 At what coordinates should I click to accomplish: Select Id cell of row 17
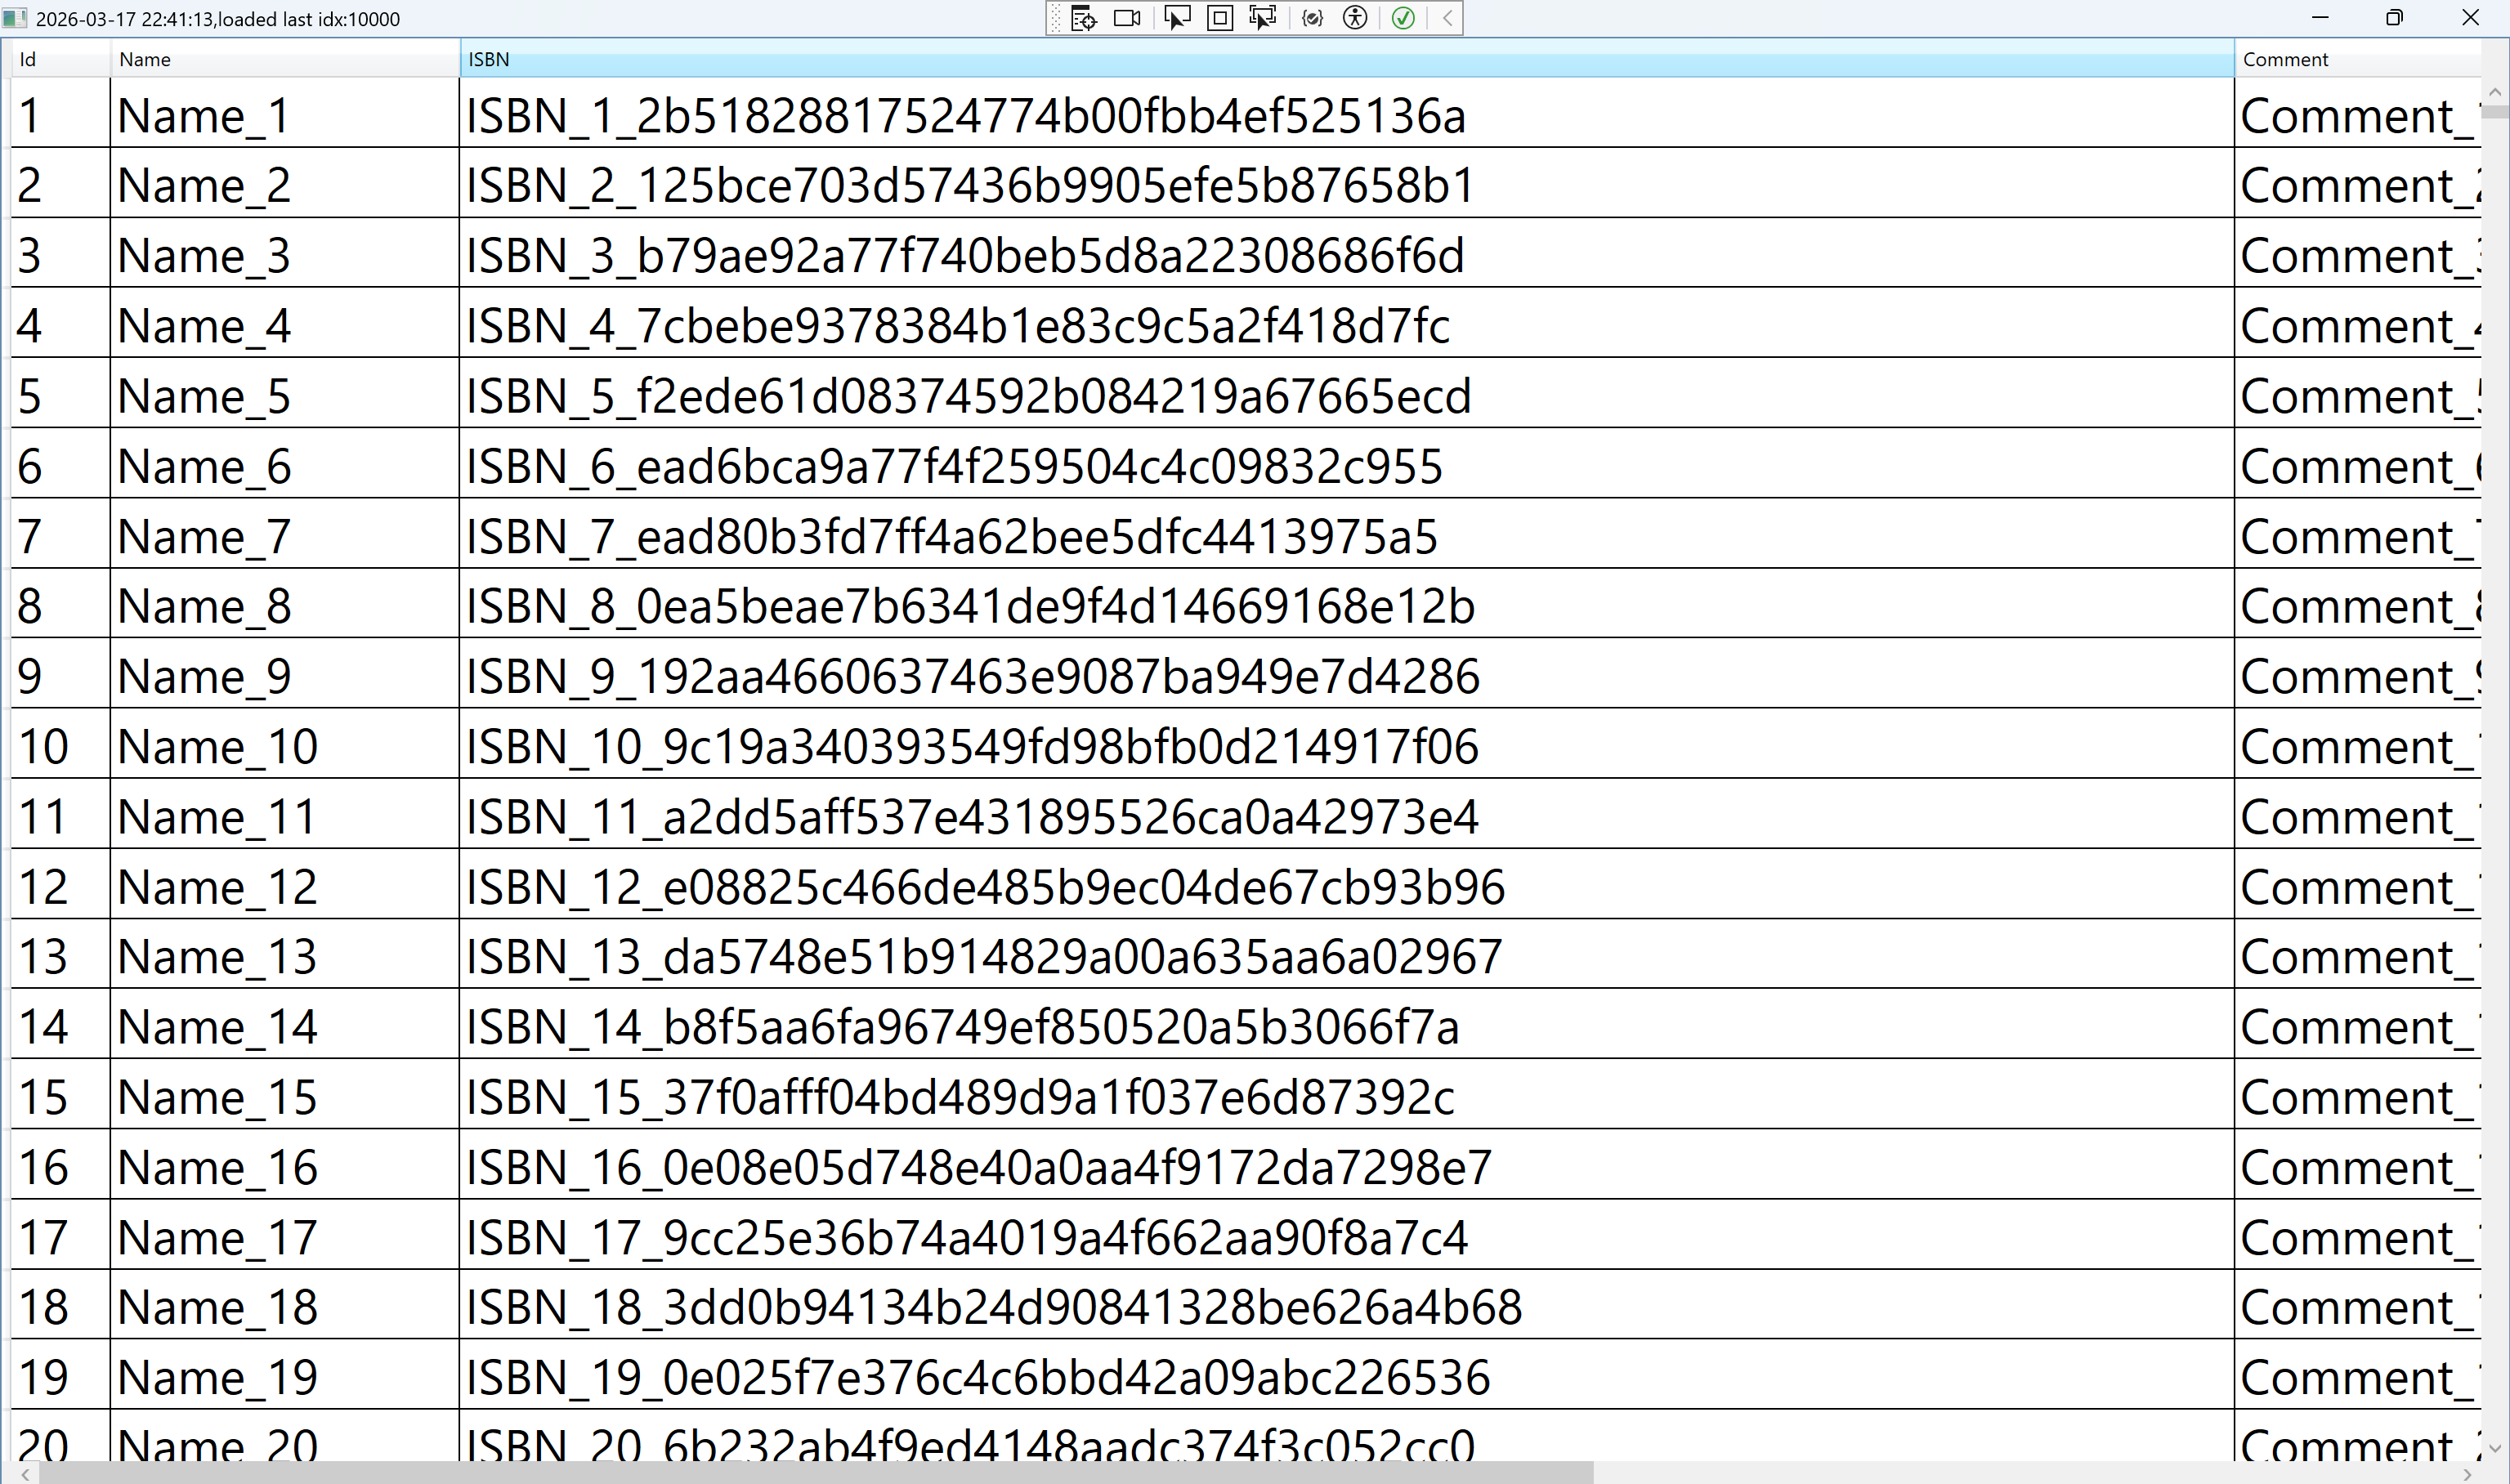coord(60,1234)
